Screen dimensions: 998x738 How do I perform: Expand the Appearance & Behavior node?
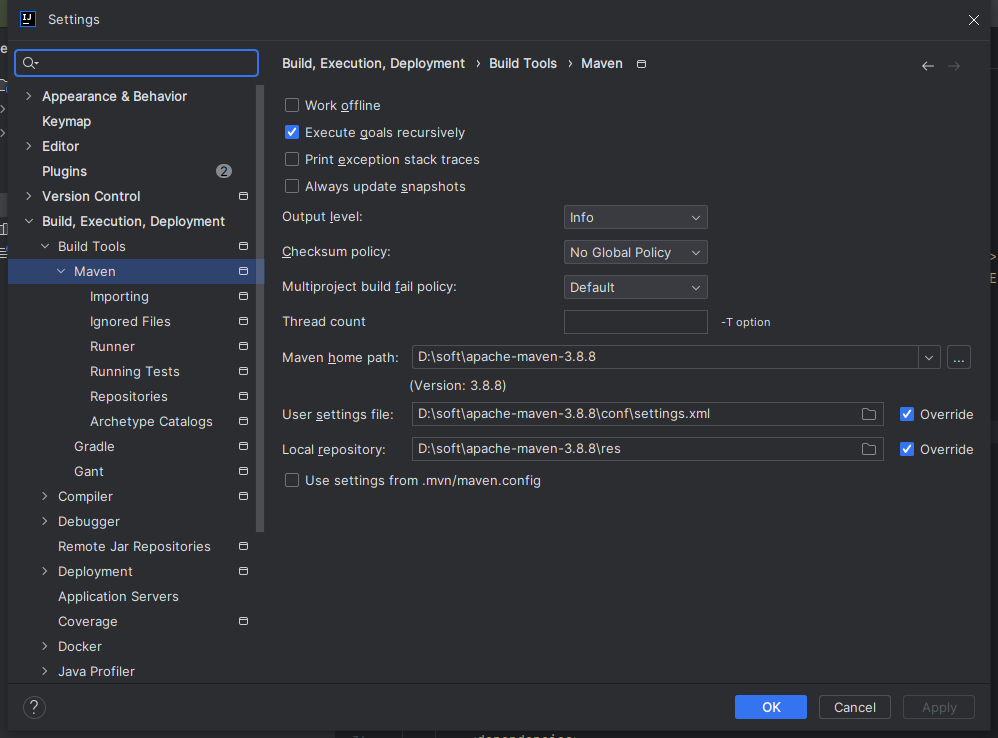29,96
